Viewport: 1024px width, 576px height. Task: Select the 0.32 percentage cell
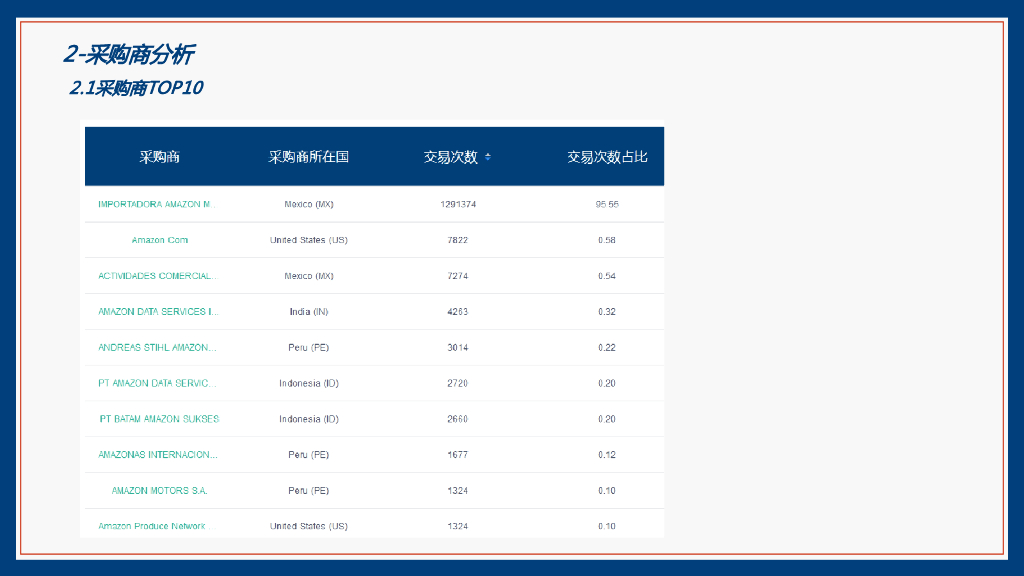coord(607,312)
